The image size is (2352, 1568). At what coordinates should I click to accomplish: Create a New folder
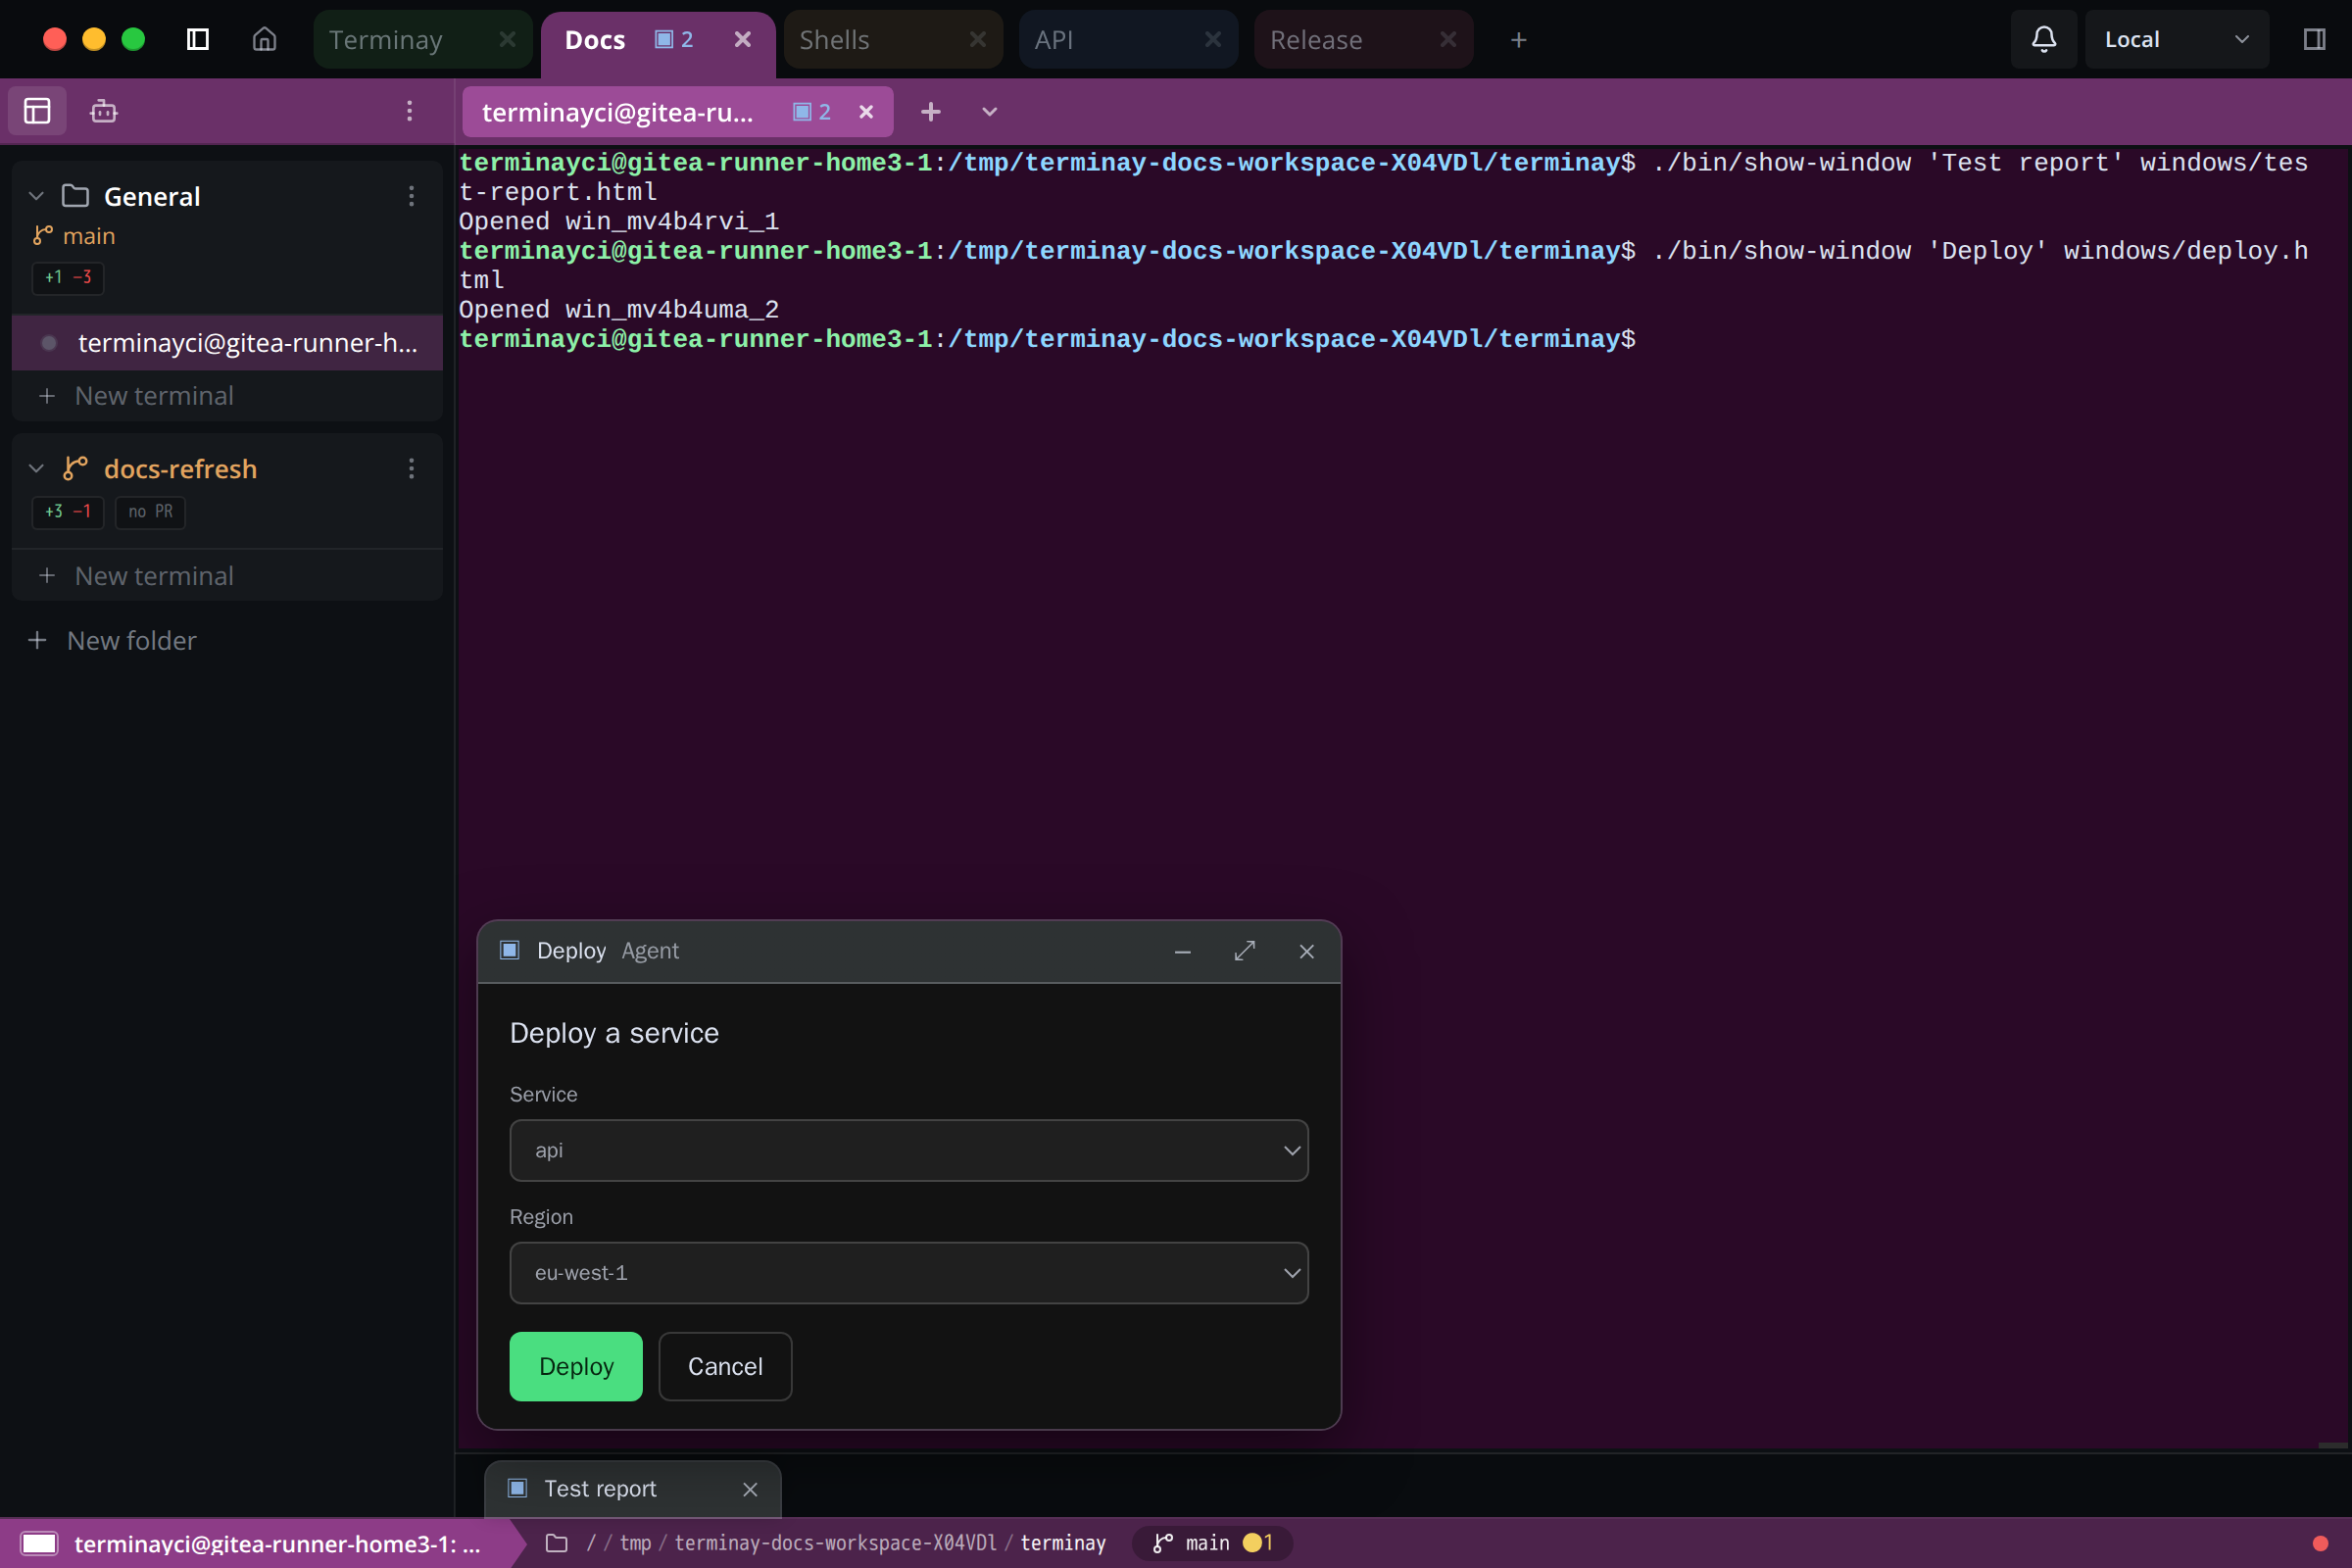112,640
